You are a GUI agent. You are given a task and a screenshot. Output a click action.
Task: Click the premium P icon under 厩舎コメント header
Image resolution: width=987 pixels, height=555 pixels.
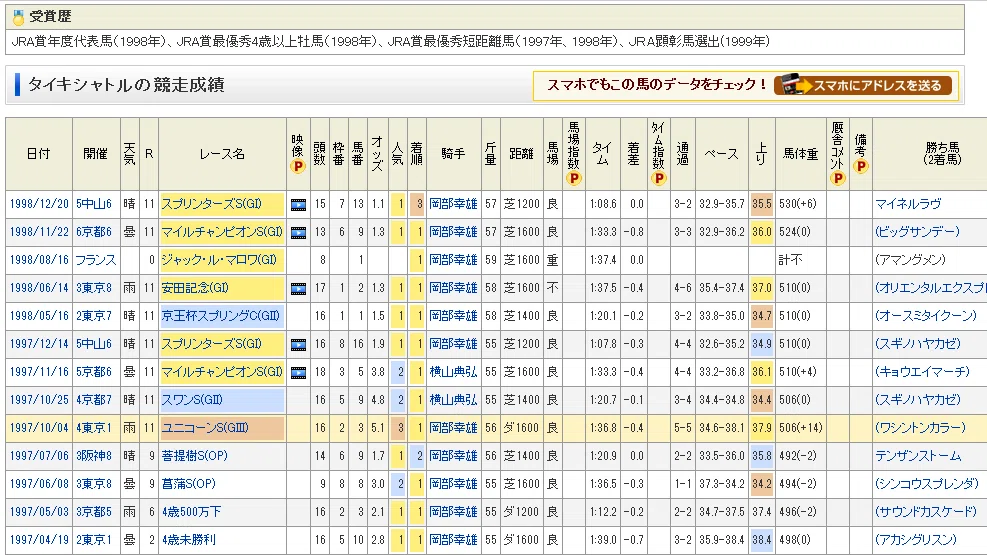(838, 179)
